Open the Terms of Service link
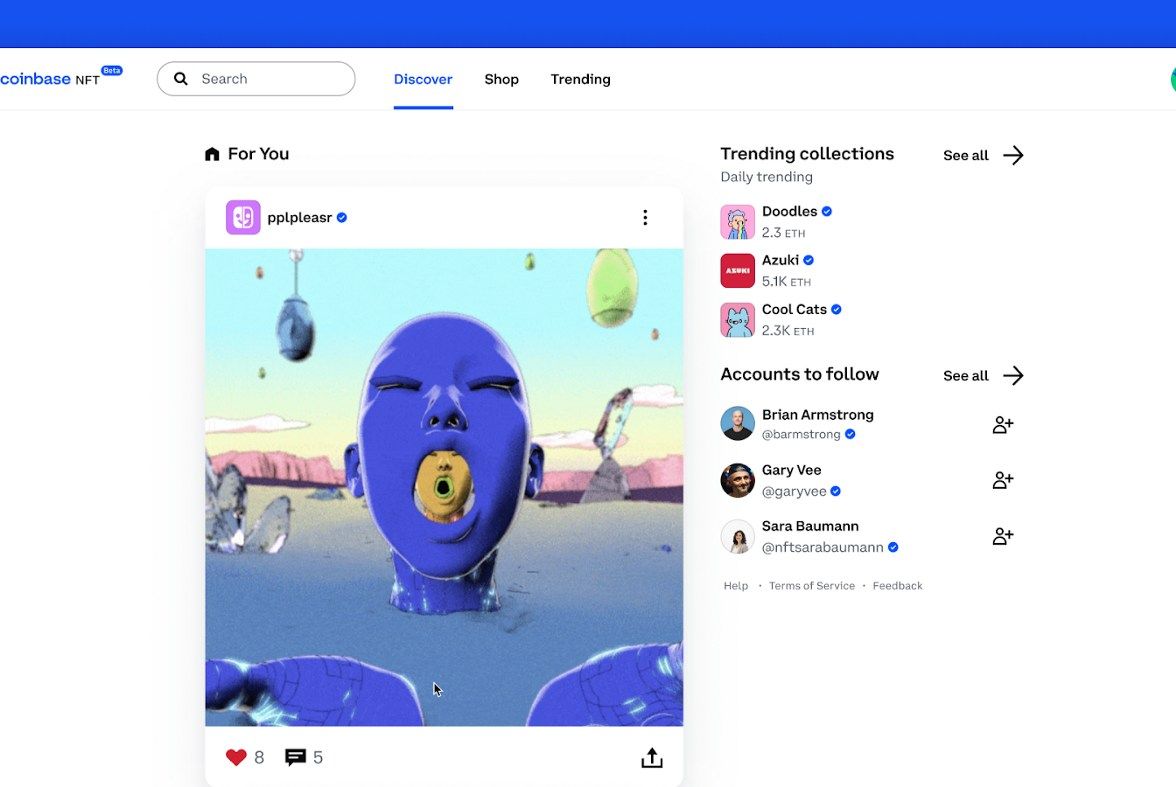Viewport: 1176px width, 787px height. (811, 586)
